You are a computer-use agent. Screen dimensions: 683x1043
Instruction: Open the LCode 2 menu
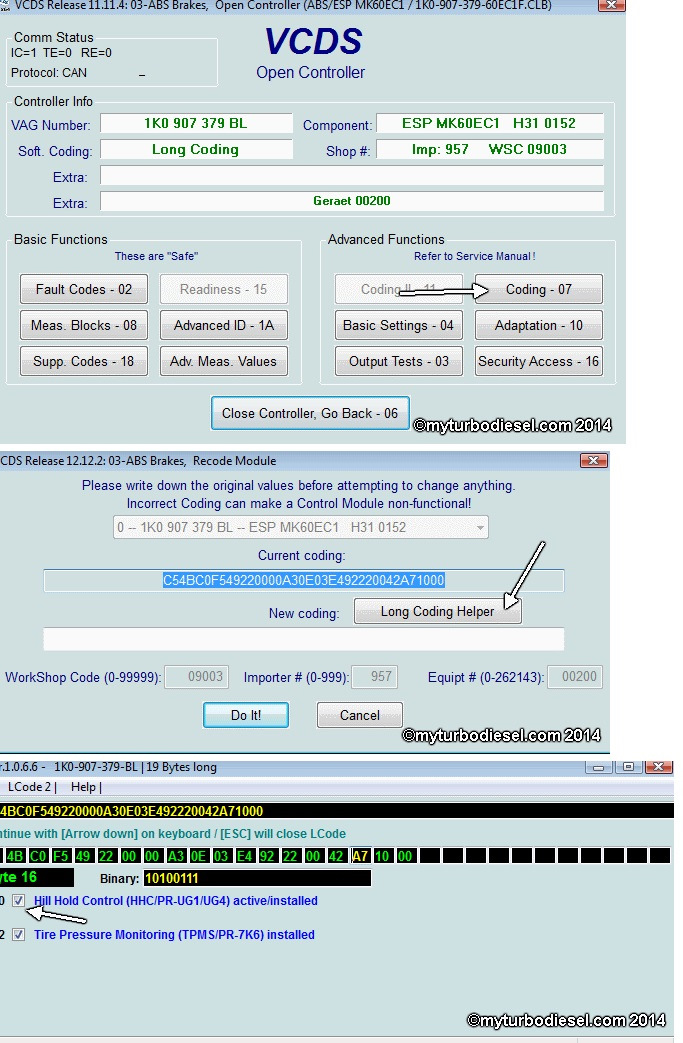[x=31, y=787]
